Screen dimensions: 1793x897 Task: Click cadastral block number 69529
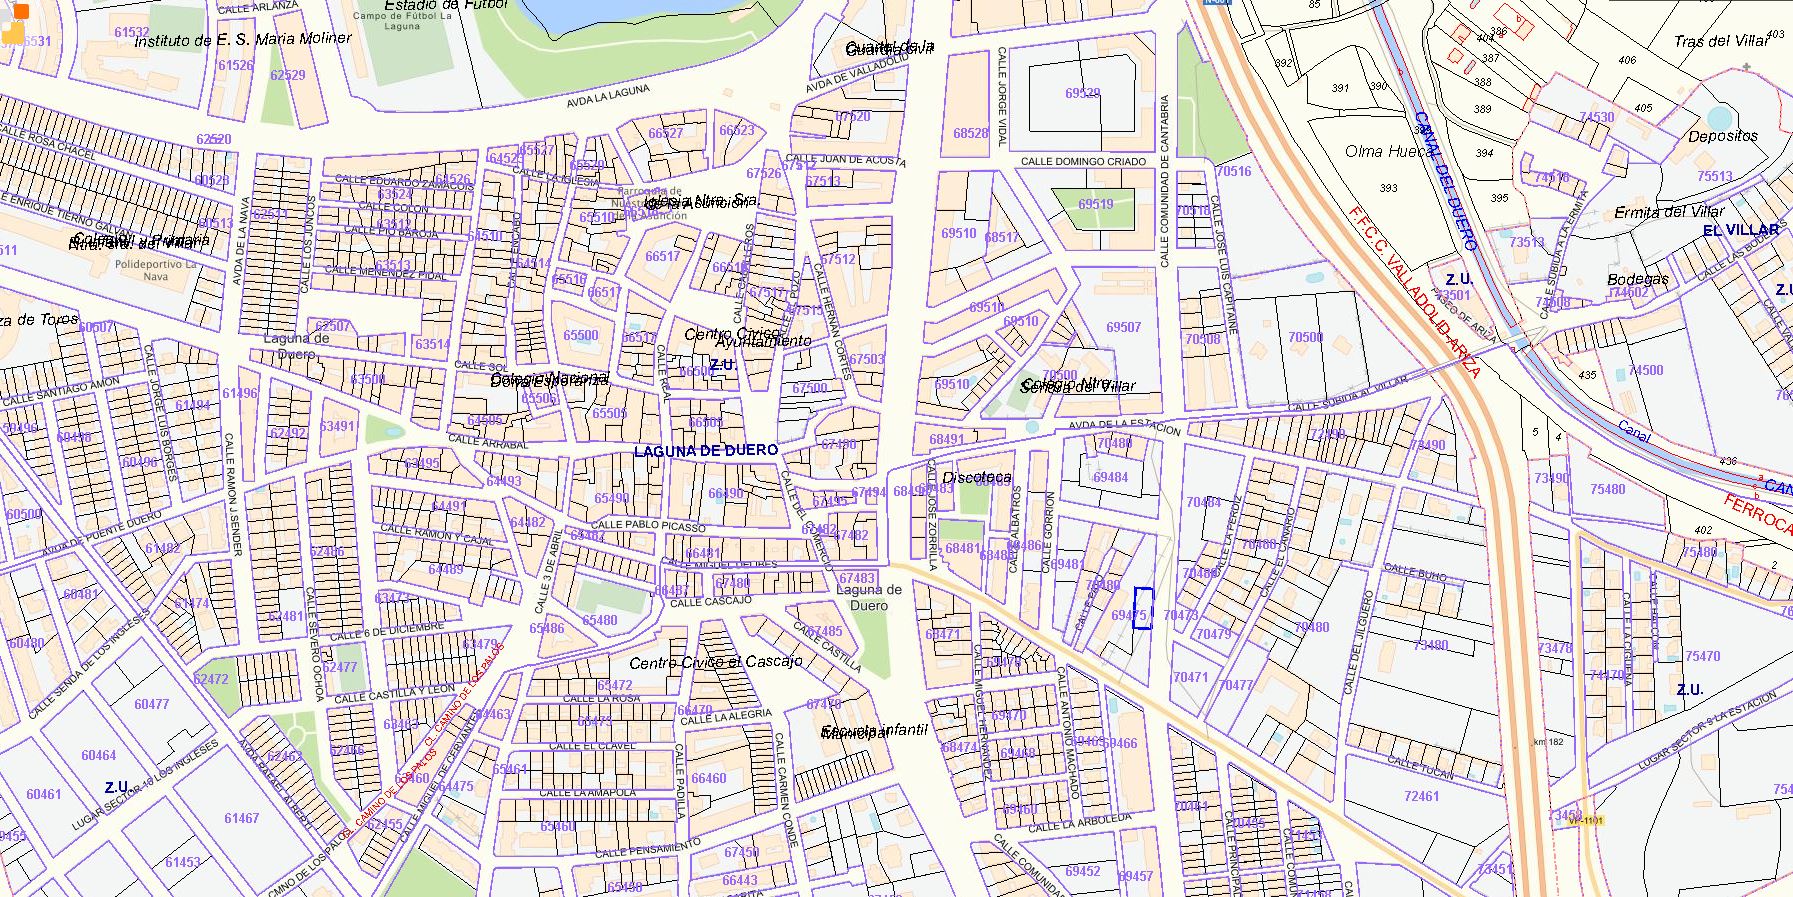tap(1082, 93)
